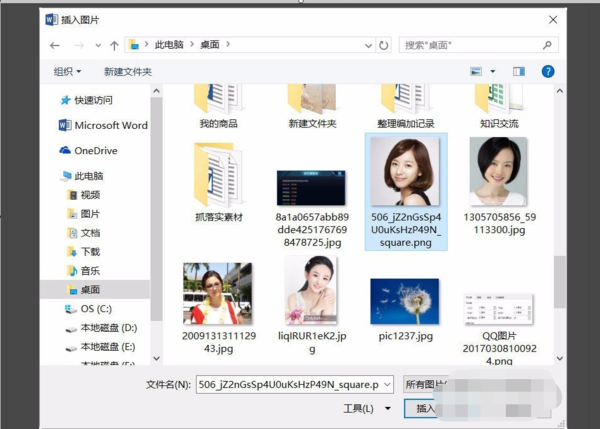The image size is (600, 429).
Task: Click 新建文件夹 button
Action: point(128,72)
